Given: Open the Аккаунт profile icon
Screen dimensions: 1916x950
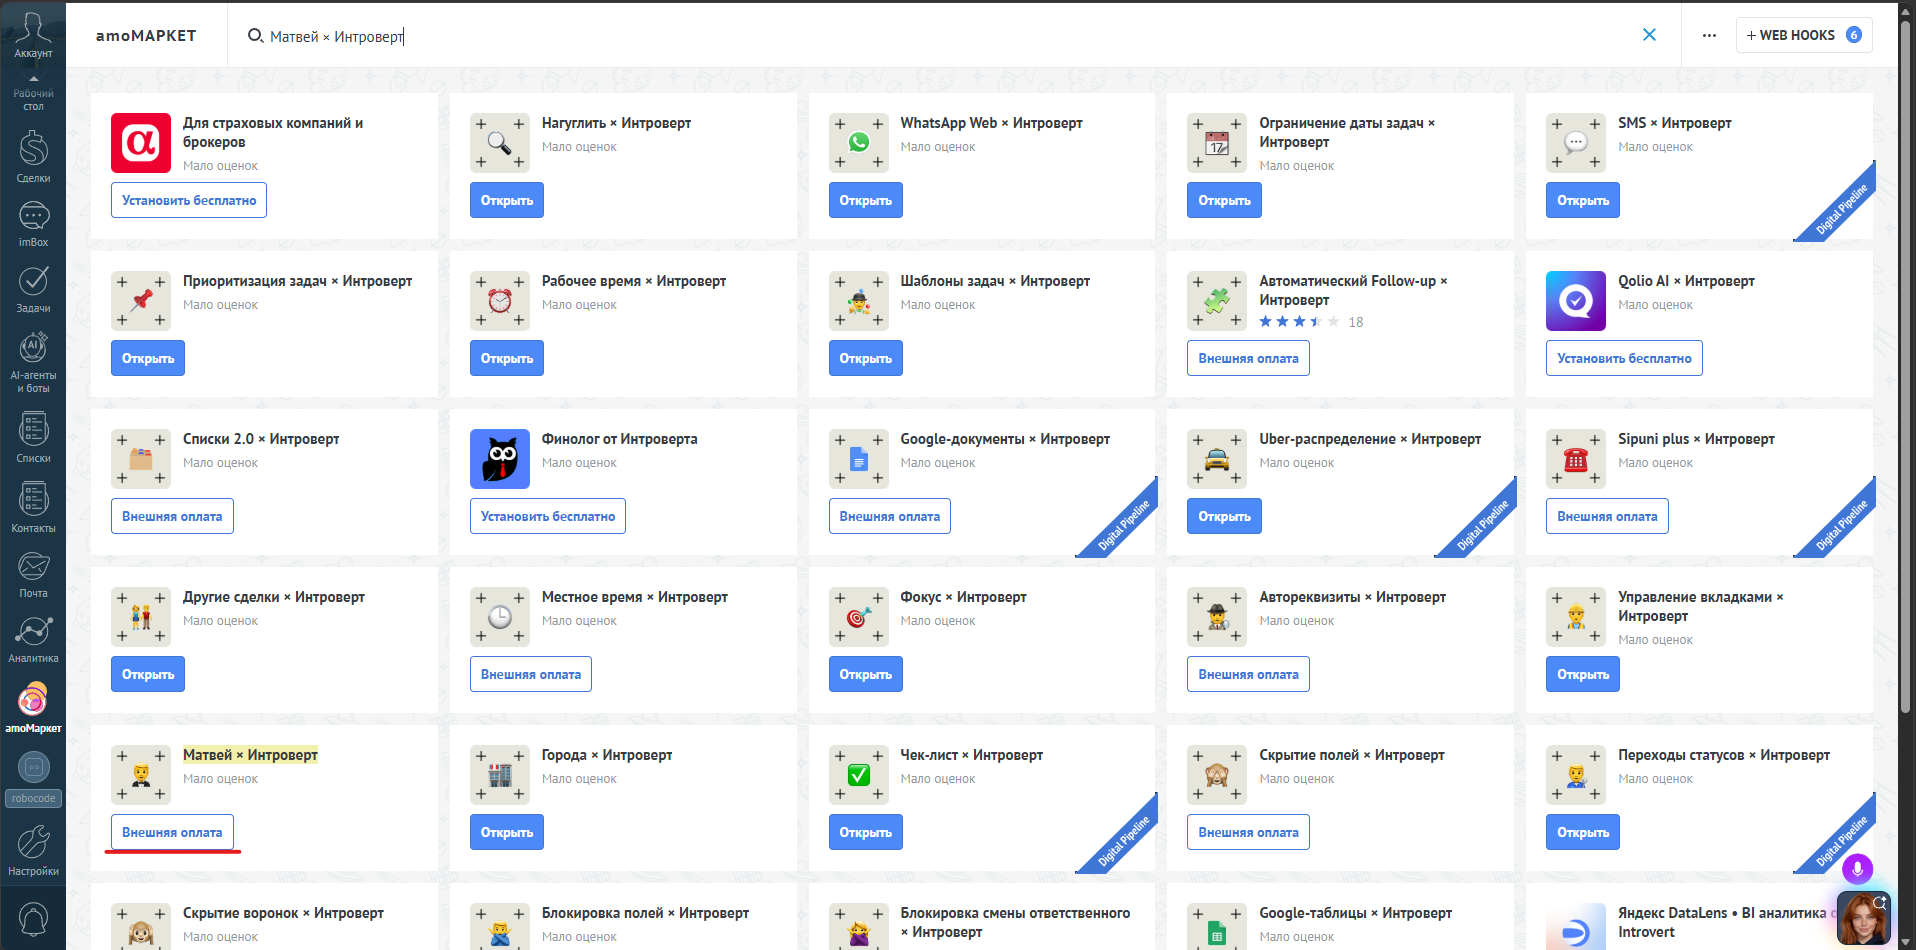Looking at the screenshot, I should point(33,34).
